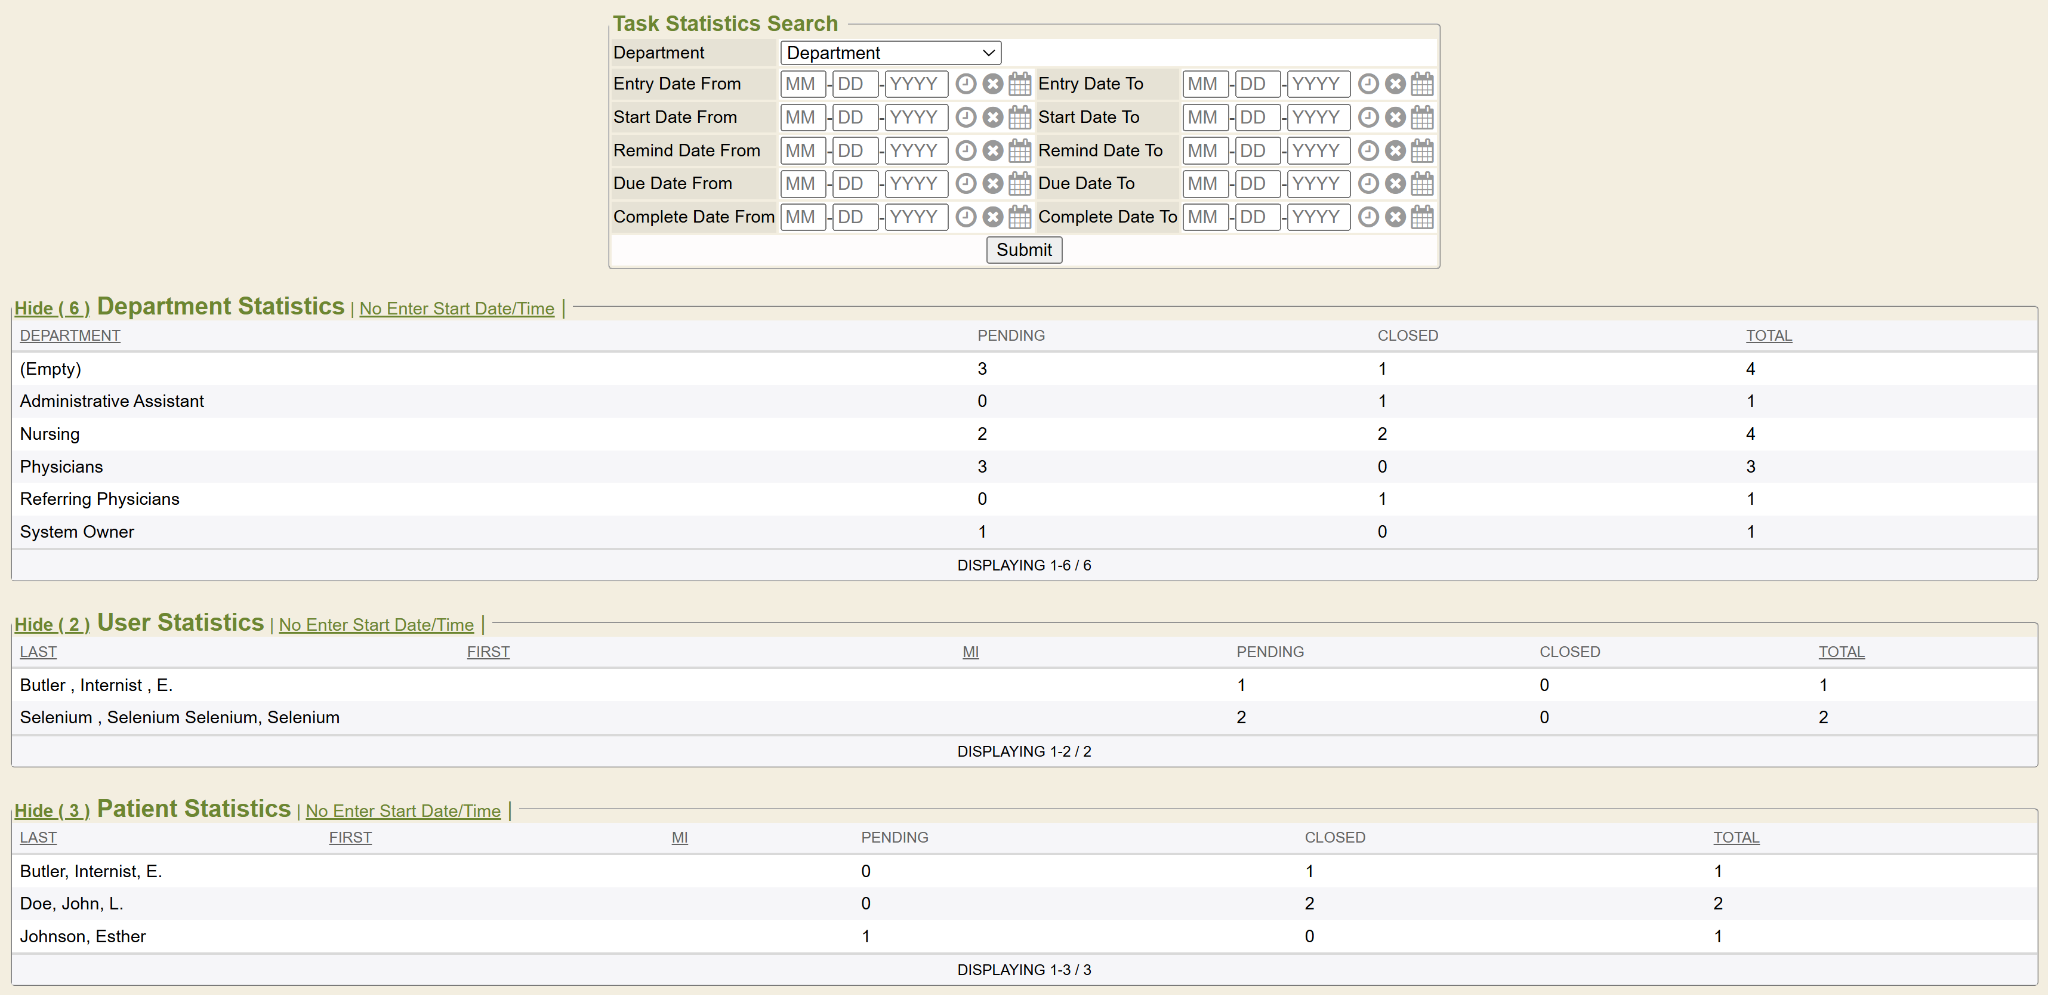Toggle No Enter Start Date/Time for Department Statistics
The image size is (2048, 995).
[x=456, y=309]
